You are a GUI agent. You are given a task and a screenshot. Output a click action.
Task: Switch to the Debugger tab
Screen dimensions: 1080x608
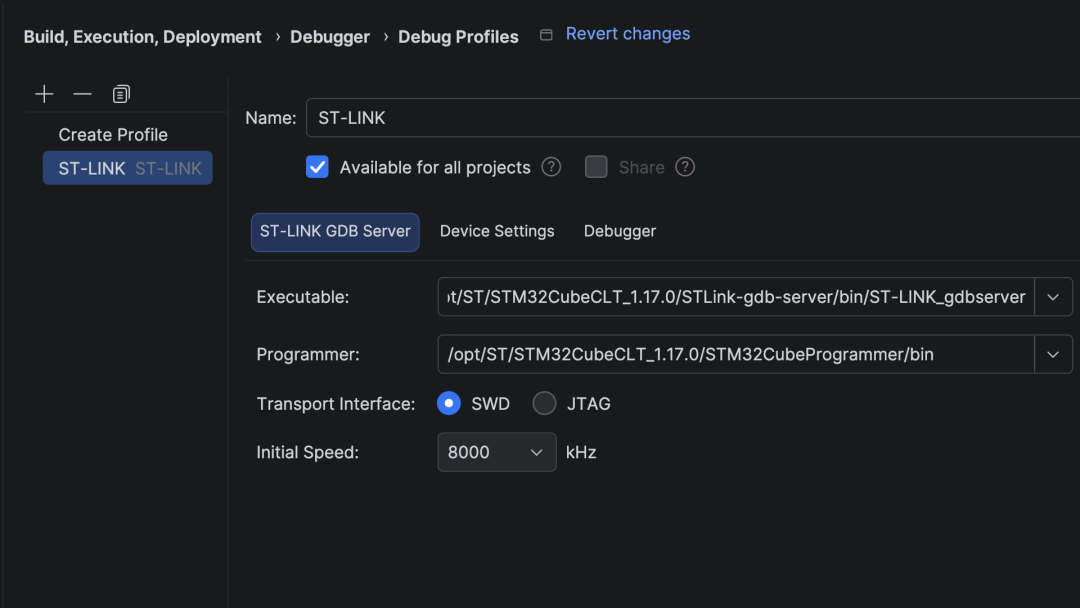point(620,231)
